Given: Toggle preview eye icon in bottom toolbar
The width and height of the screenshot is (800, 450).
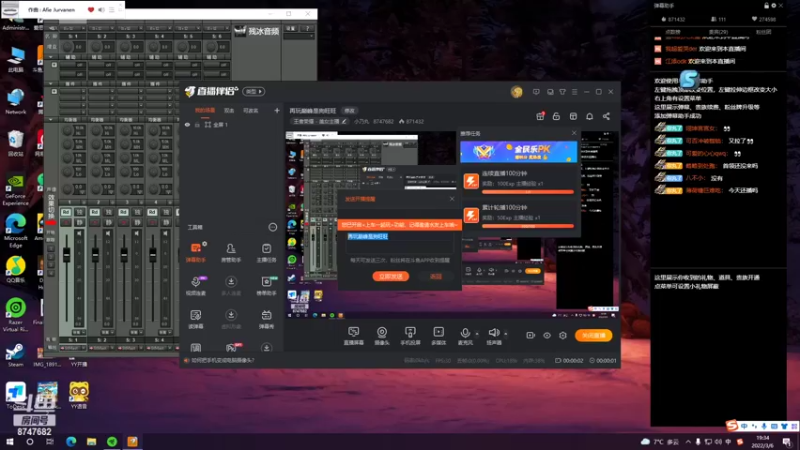Looking at the screenshot, I should pyautogui.click(x=546, y=335).
